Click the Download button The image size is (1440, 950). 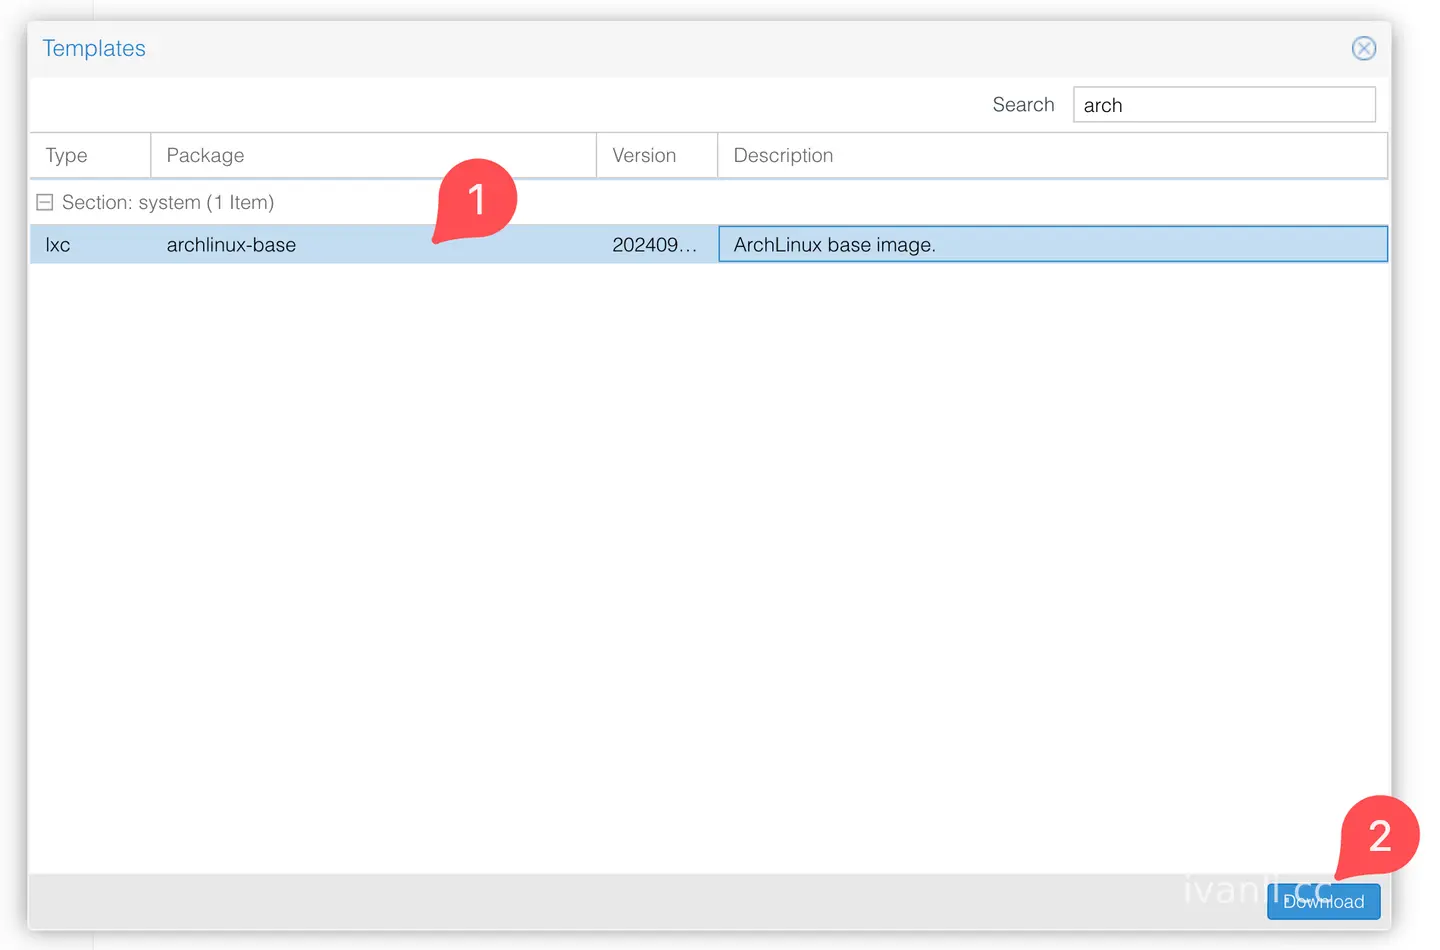tap(1323, 901)
